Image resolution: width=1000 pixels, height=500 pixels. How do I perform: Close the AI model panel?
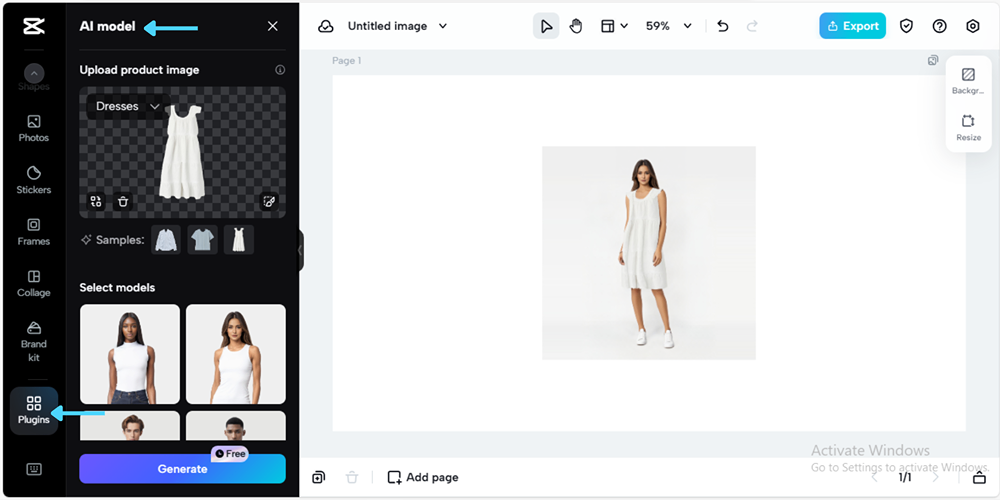273,26
